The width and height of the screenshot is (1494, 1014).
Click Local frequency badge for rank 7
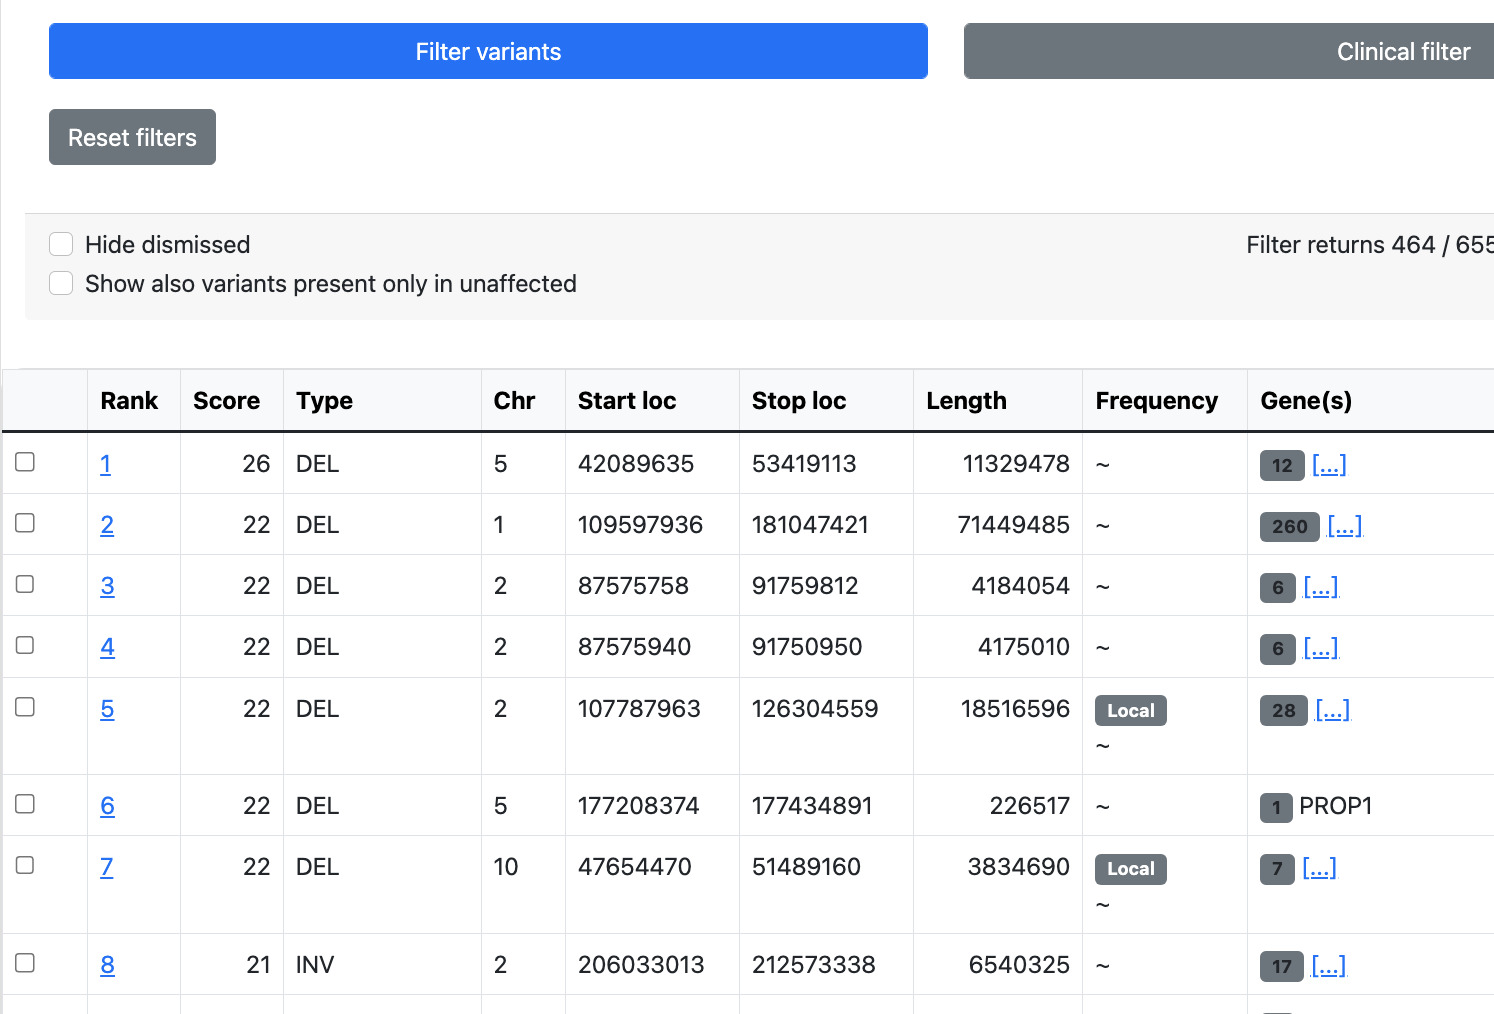[x=1131, y=868]
